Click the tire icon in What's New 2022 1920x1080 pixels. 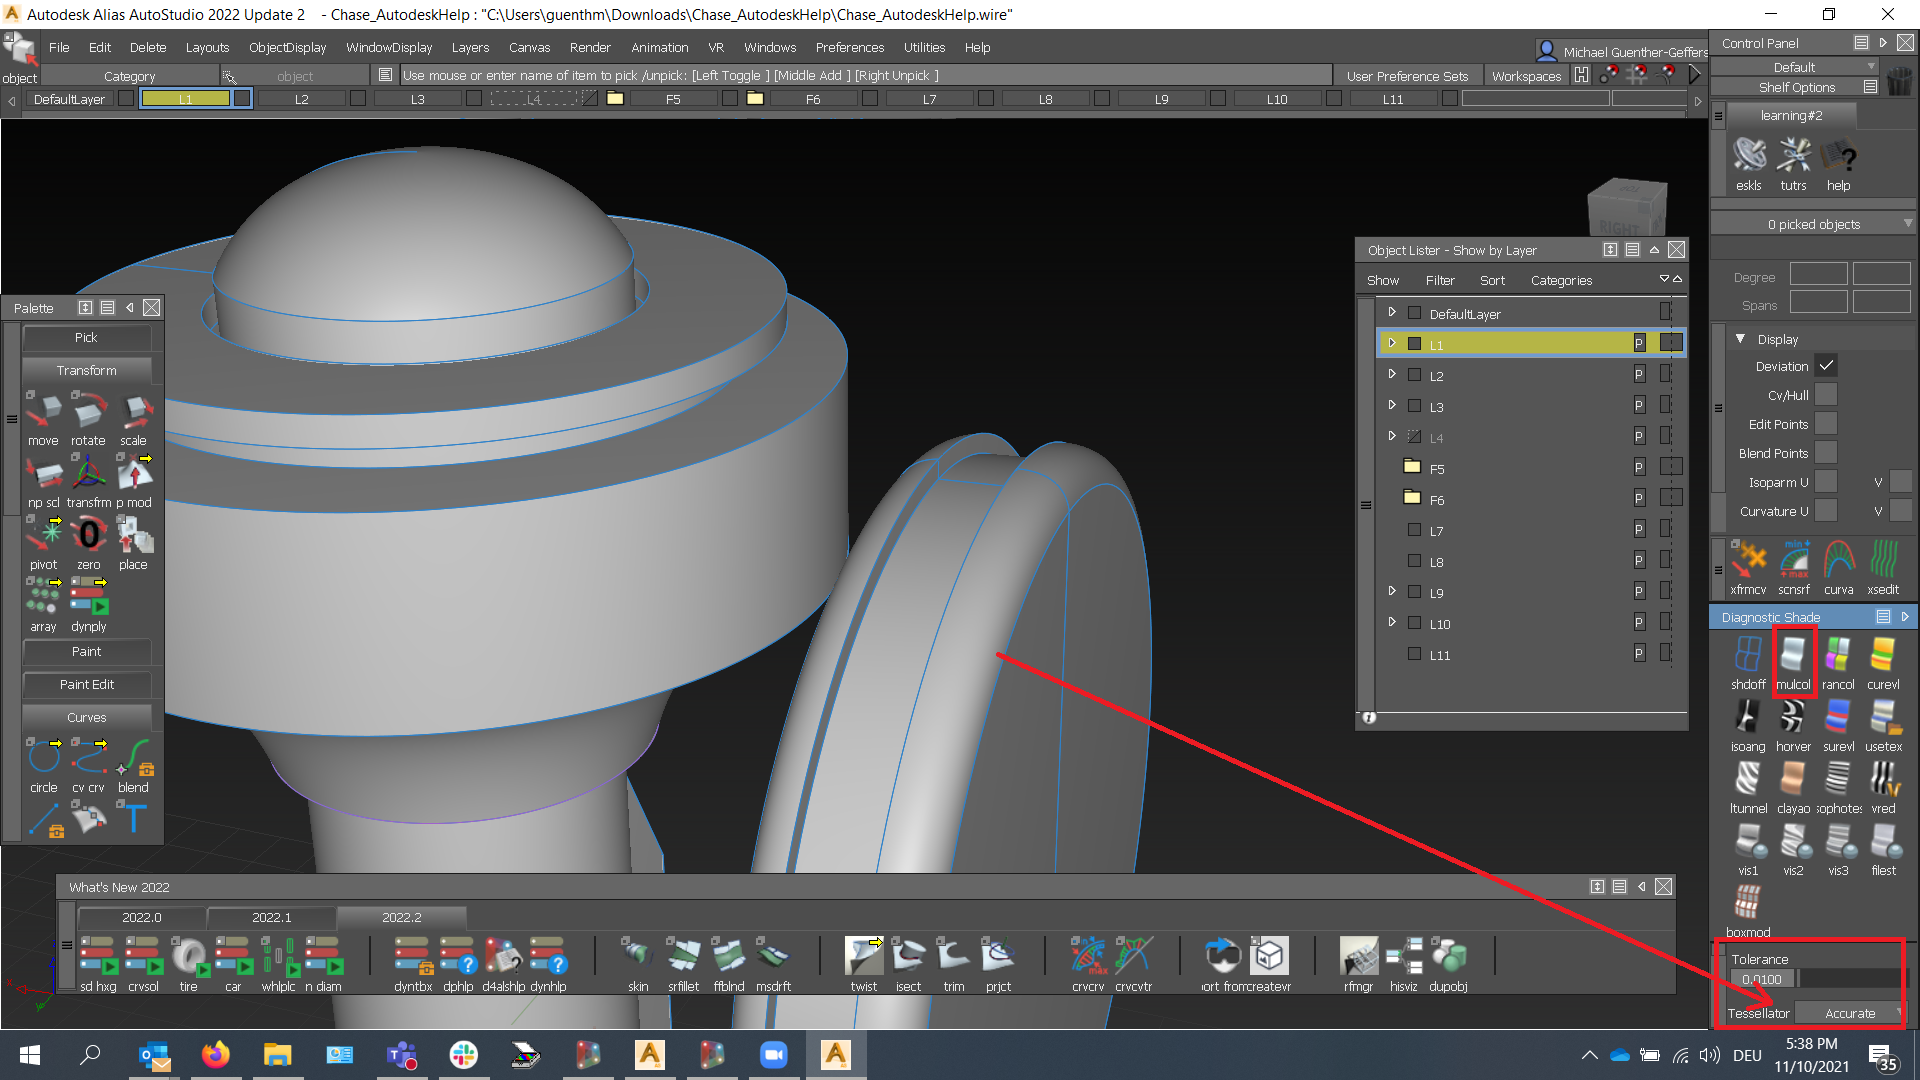point(188,957)
